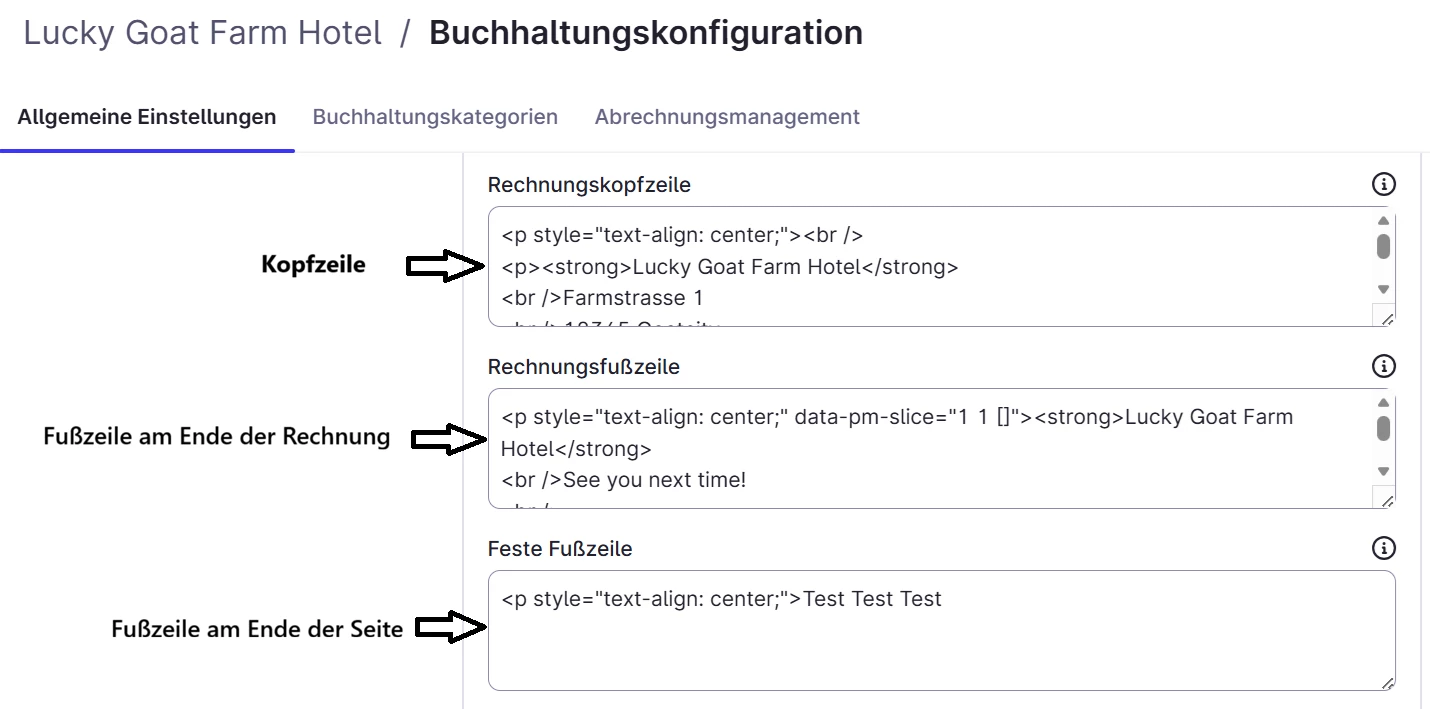
Task: Click resize grip of Rechnungsfußzeile textarea
Action: (x=1386, y=500)
